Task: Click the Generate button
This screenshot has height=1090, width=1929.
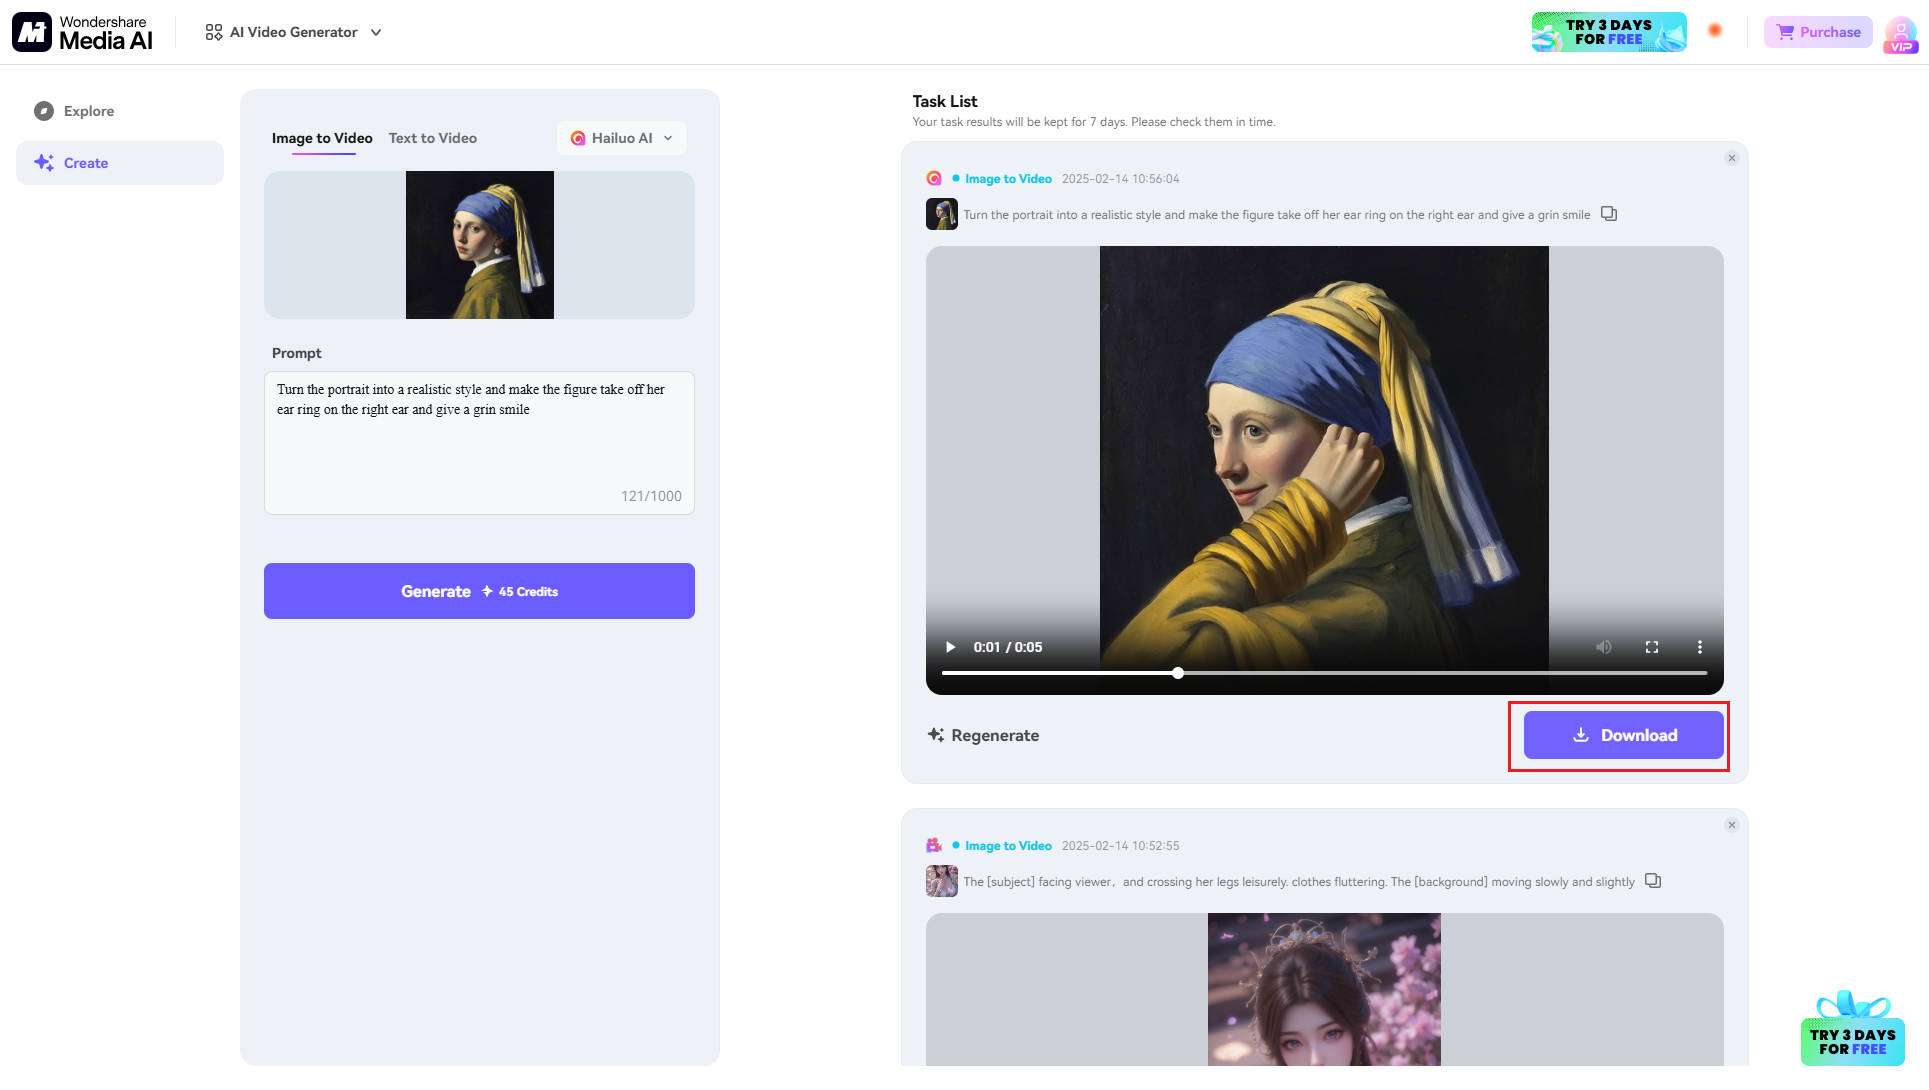Action: click(x=478, y=590)
